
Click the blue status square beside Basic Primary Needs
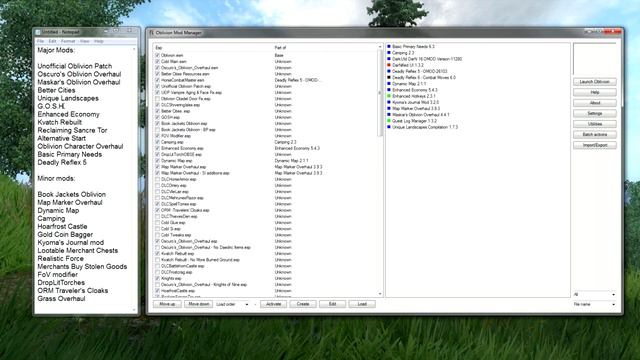pyautogui.click(x=389, y=47)
